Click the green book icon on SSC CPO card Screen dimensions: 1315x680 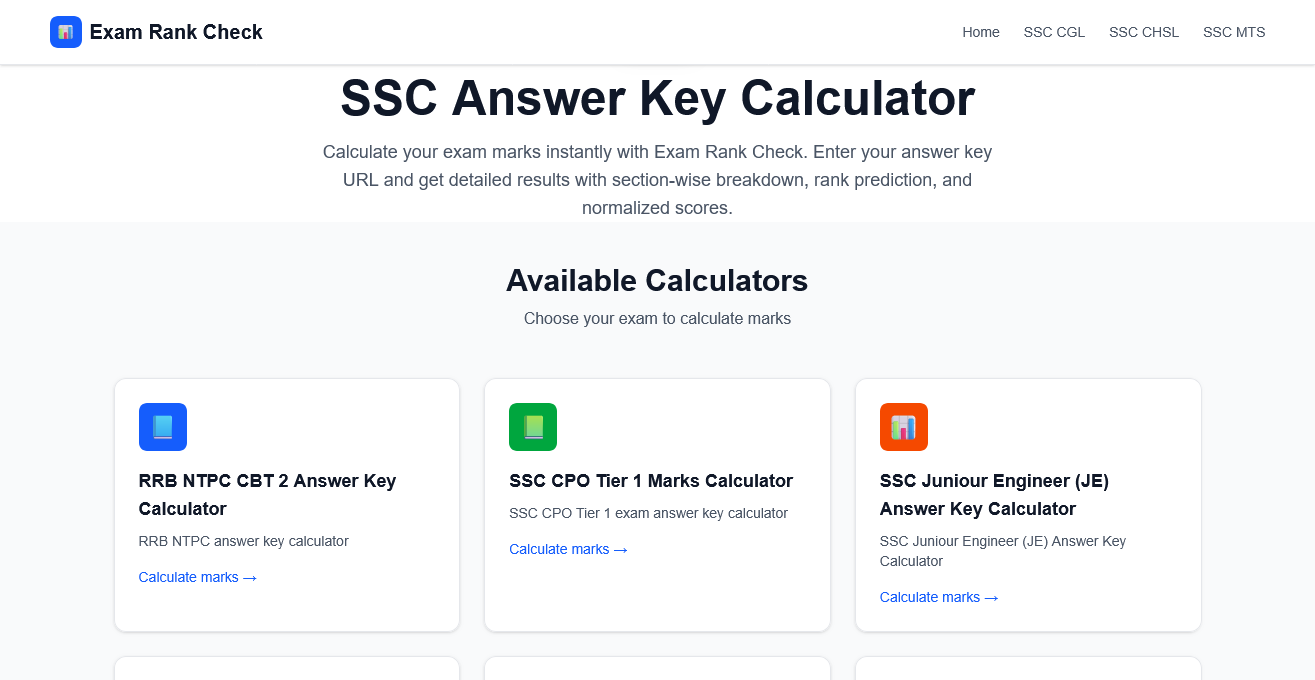pyautogui.click(x=533, y=427)
